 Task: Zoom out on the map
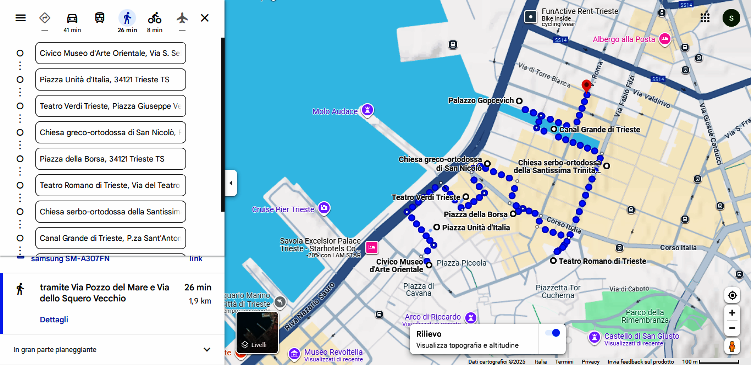point(732,328)
